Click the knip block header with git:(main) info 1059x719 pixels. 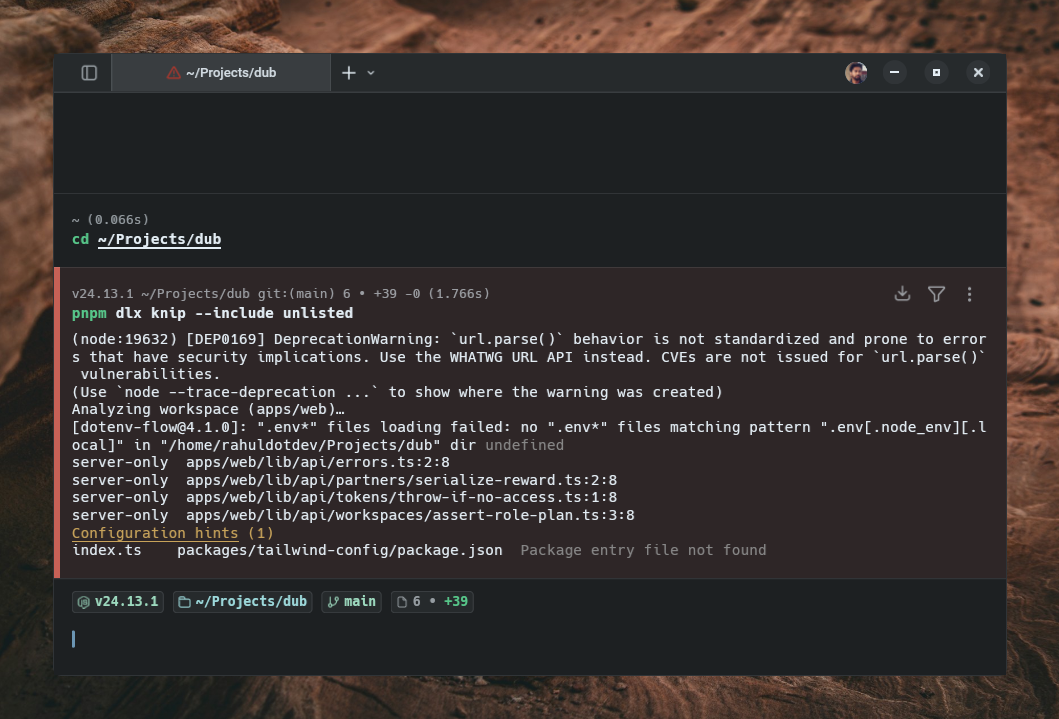pos(281,294)
